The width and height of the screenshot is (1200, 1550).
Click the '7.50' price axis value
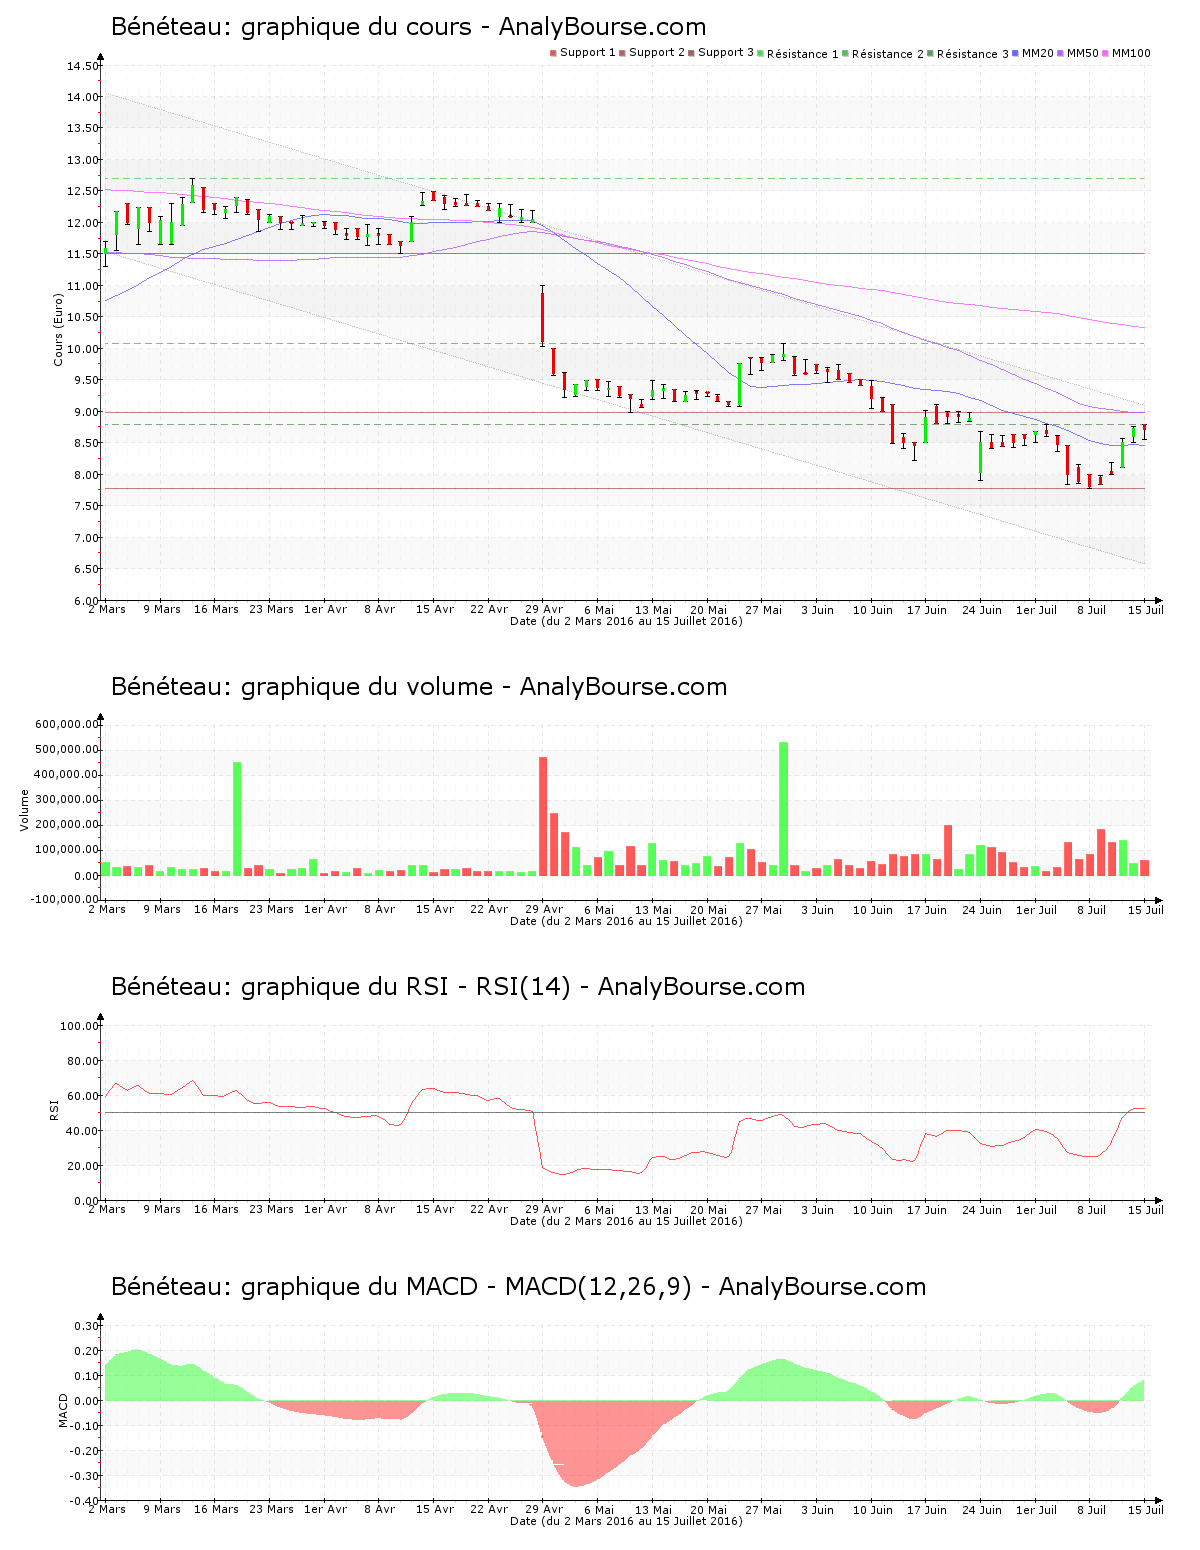point(86,506)
